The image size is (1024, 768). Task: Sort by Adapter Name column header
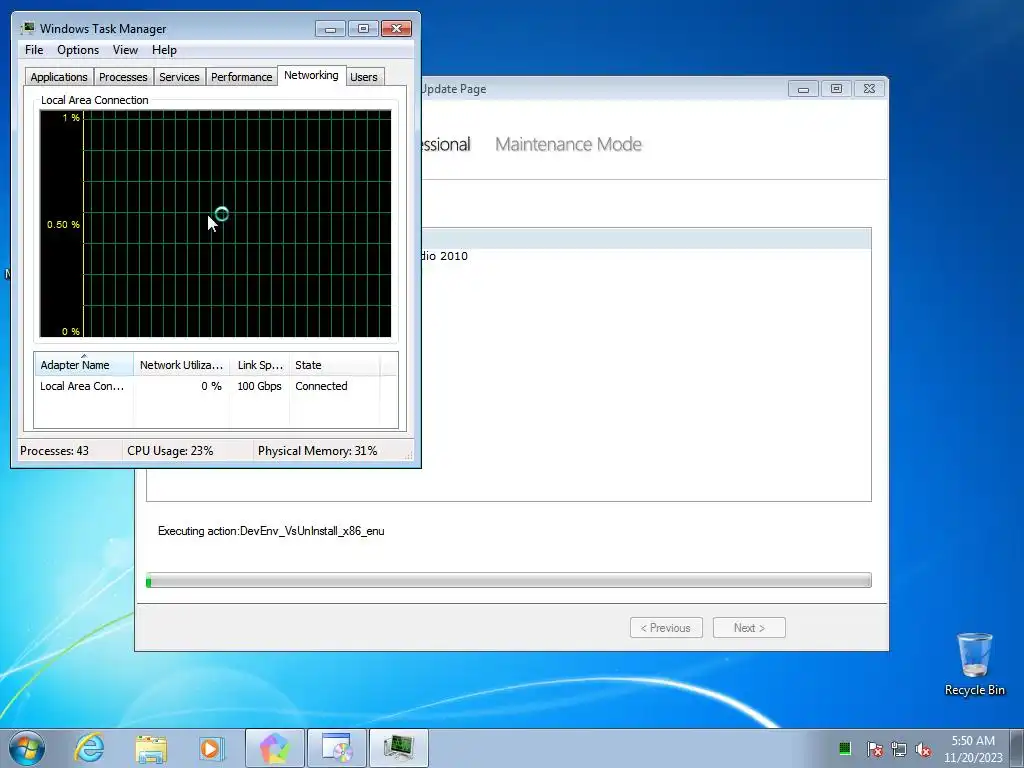(84, 365)
